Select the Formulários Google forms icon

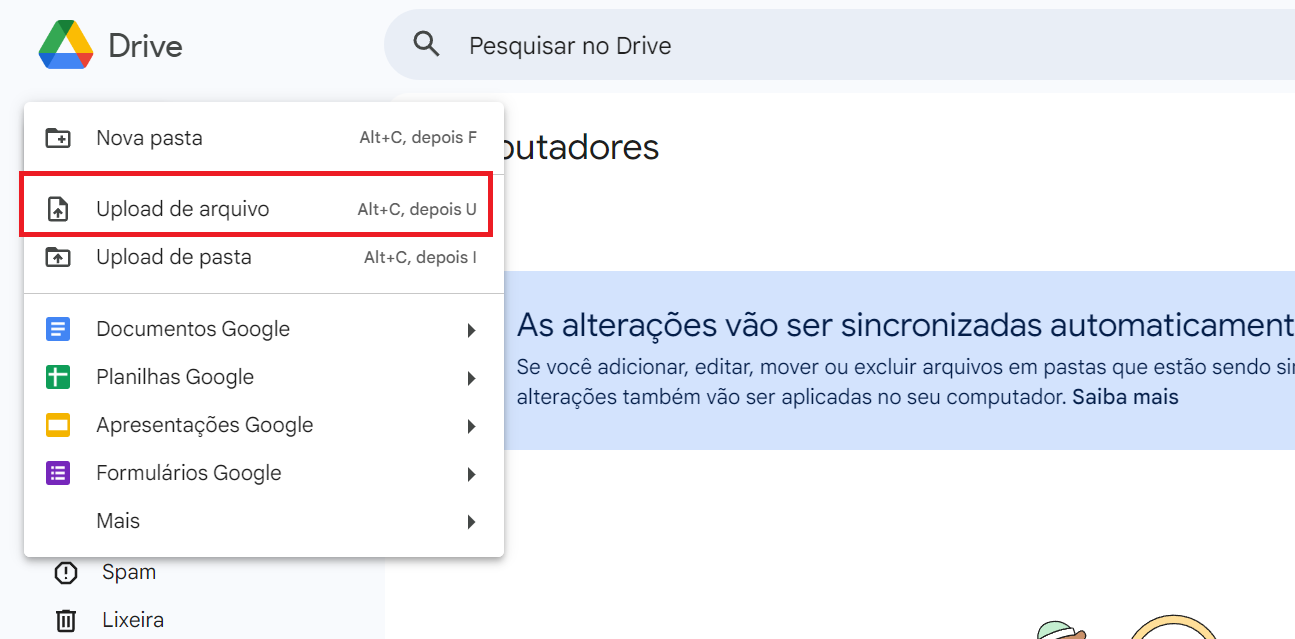coord(59,473)
